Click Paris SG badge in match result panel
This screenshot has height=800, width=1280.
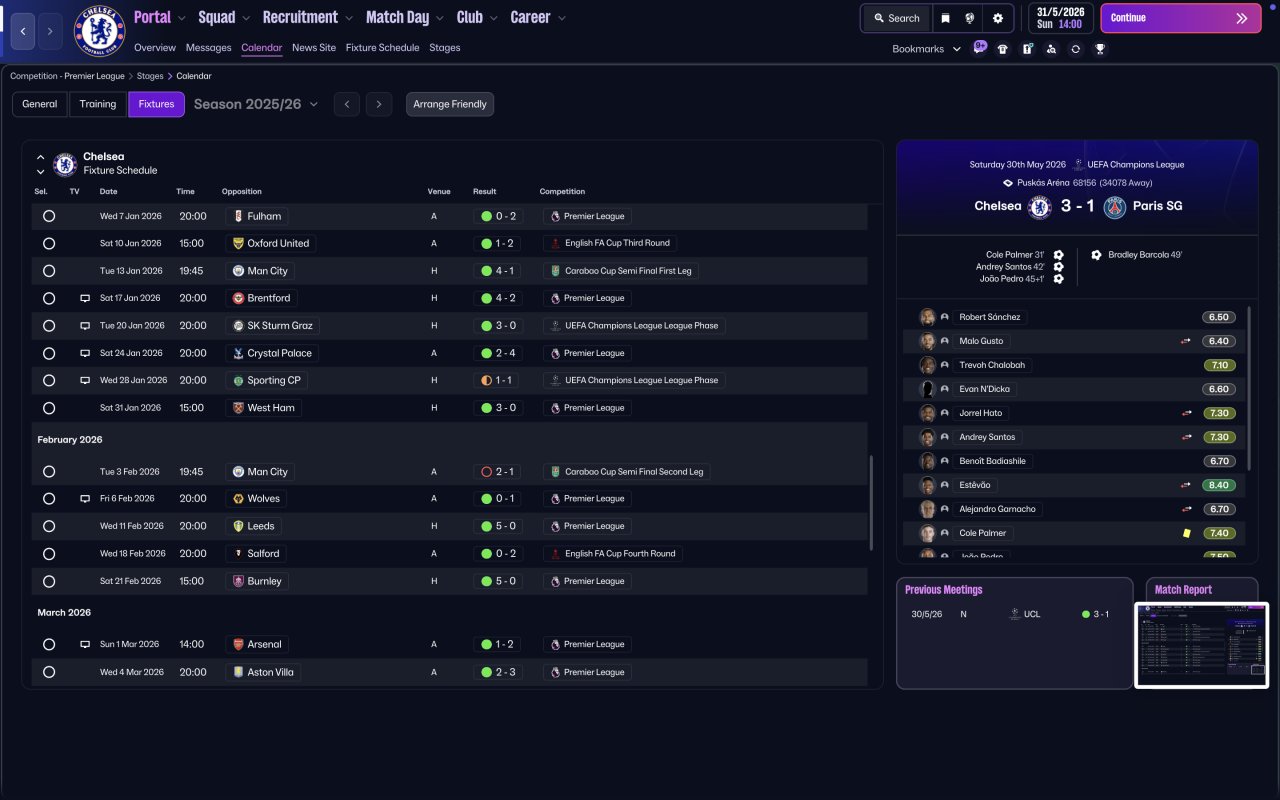[1115, 207]
